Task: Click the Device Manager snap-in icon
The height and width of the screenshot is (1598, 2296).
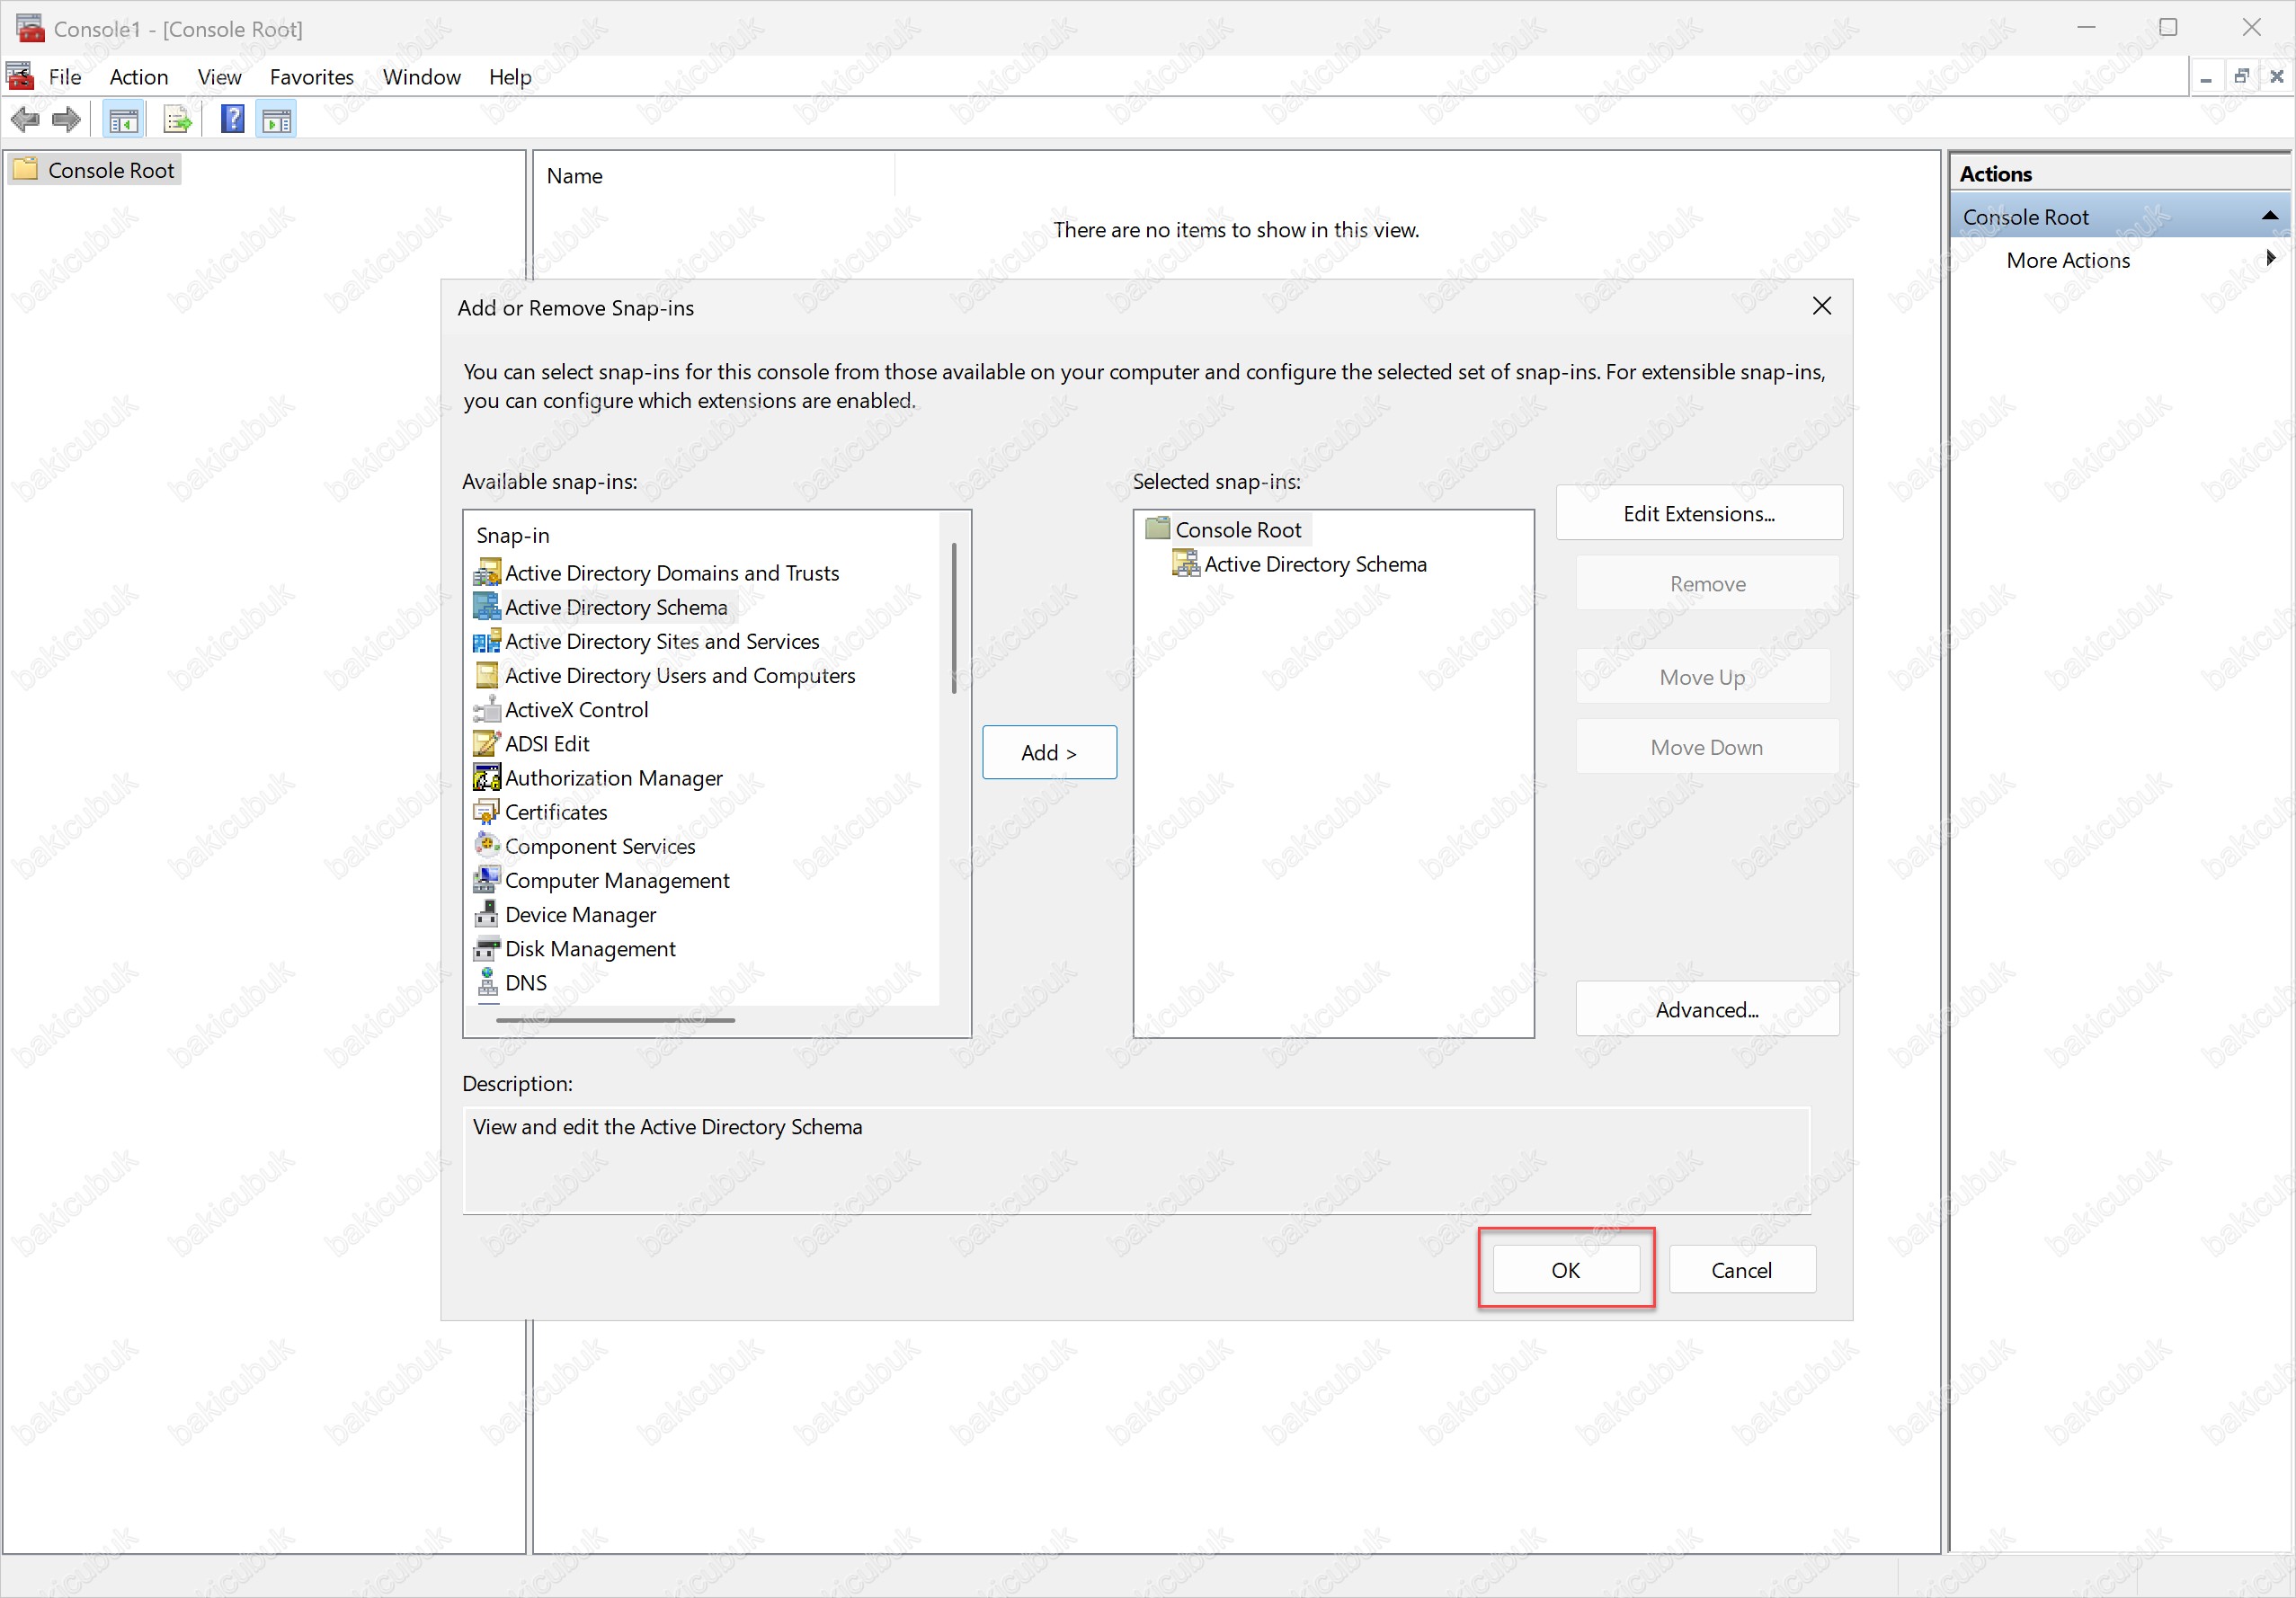Action: 487,914
